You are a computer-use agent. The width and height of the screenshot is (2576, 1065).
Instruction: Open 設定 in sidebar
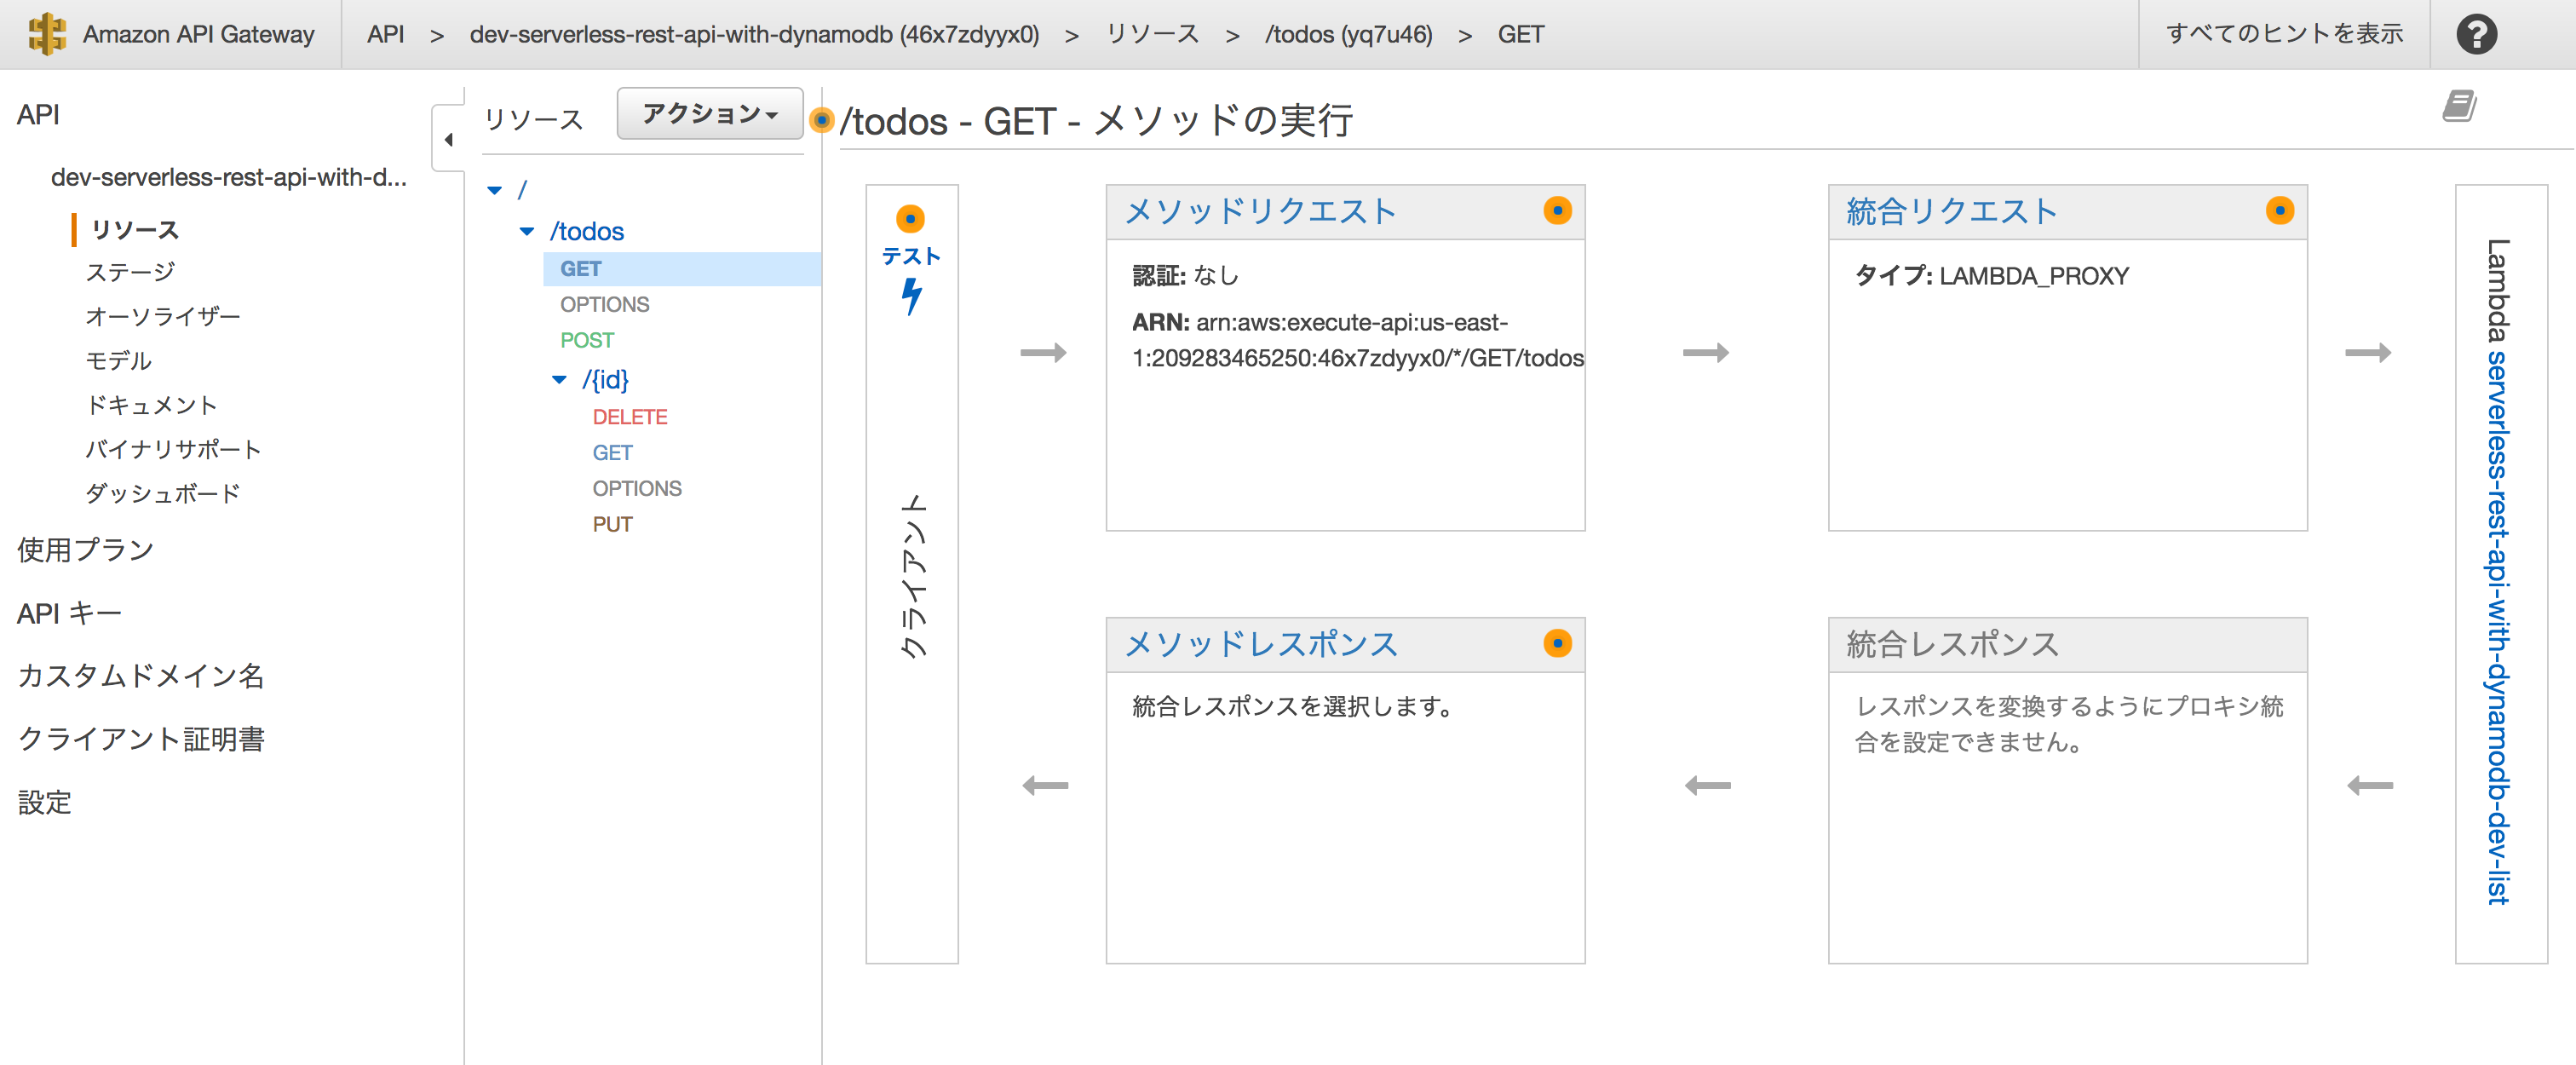click(44, 802)
